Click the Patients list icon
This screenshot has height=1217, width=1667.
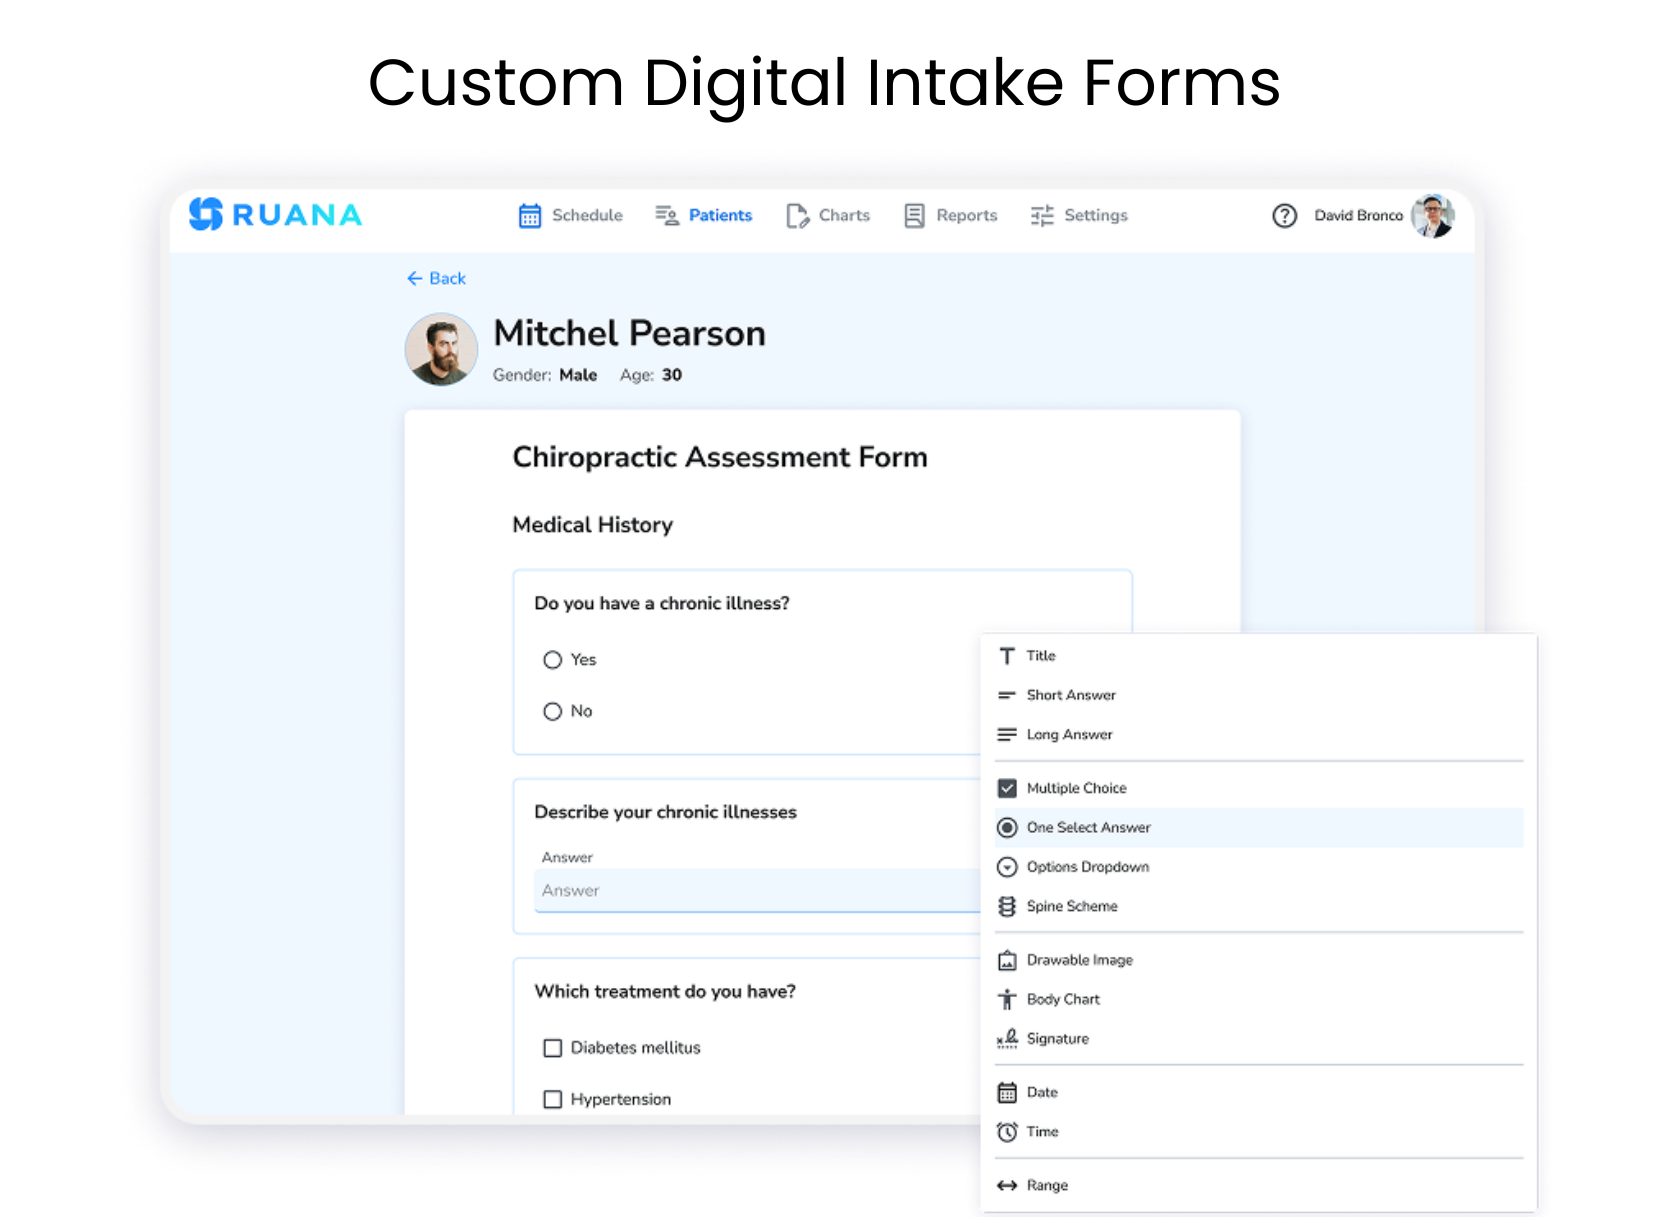click(x=666, y=215)
